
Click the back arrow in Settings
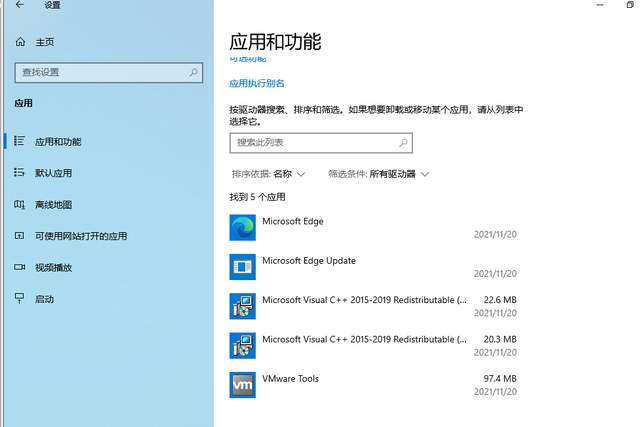pyautogui.click(x=19, y=4)
